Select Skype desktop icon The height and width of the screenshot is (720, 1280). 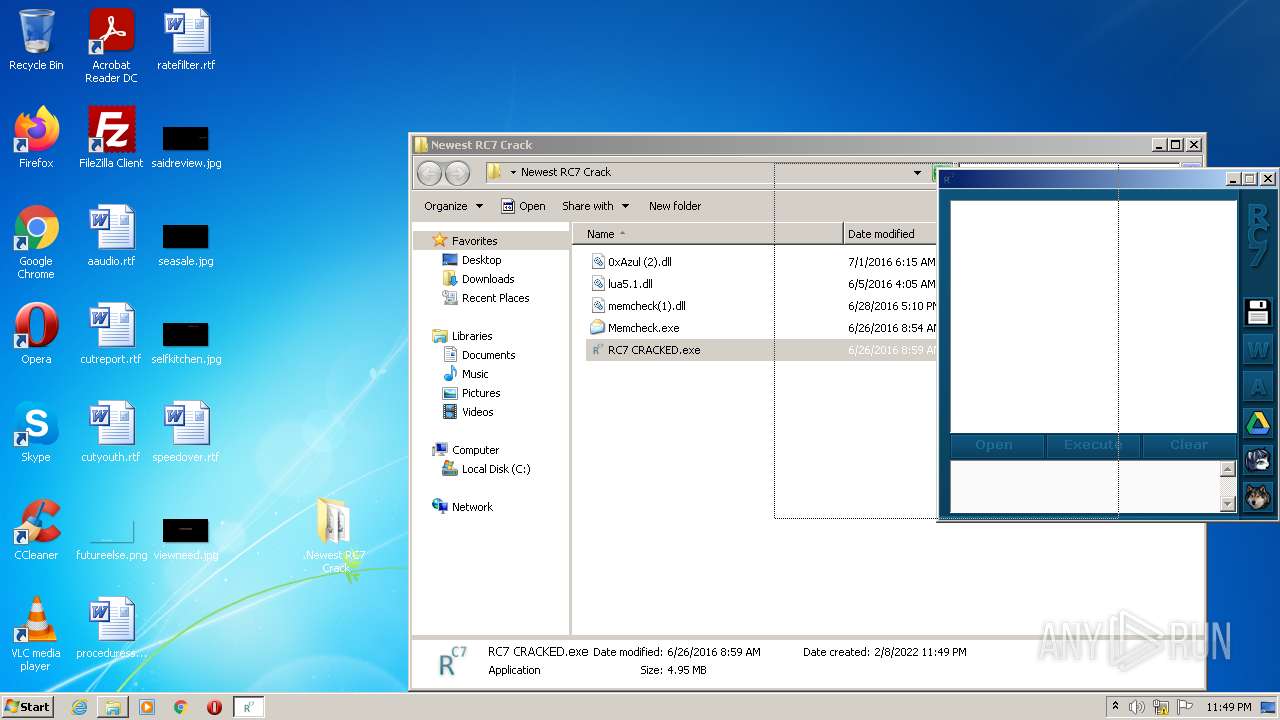coord(36,432)
